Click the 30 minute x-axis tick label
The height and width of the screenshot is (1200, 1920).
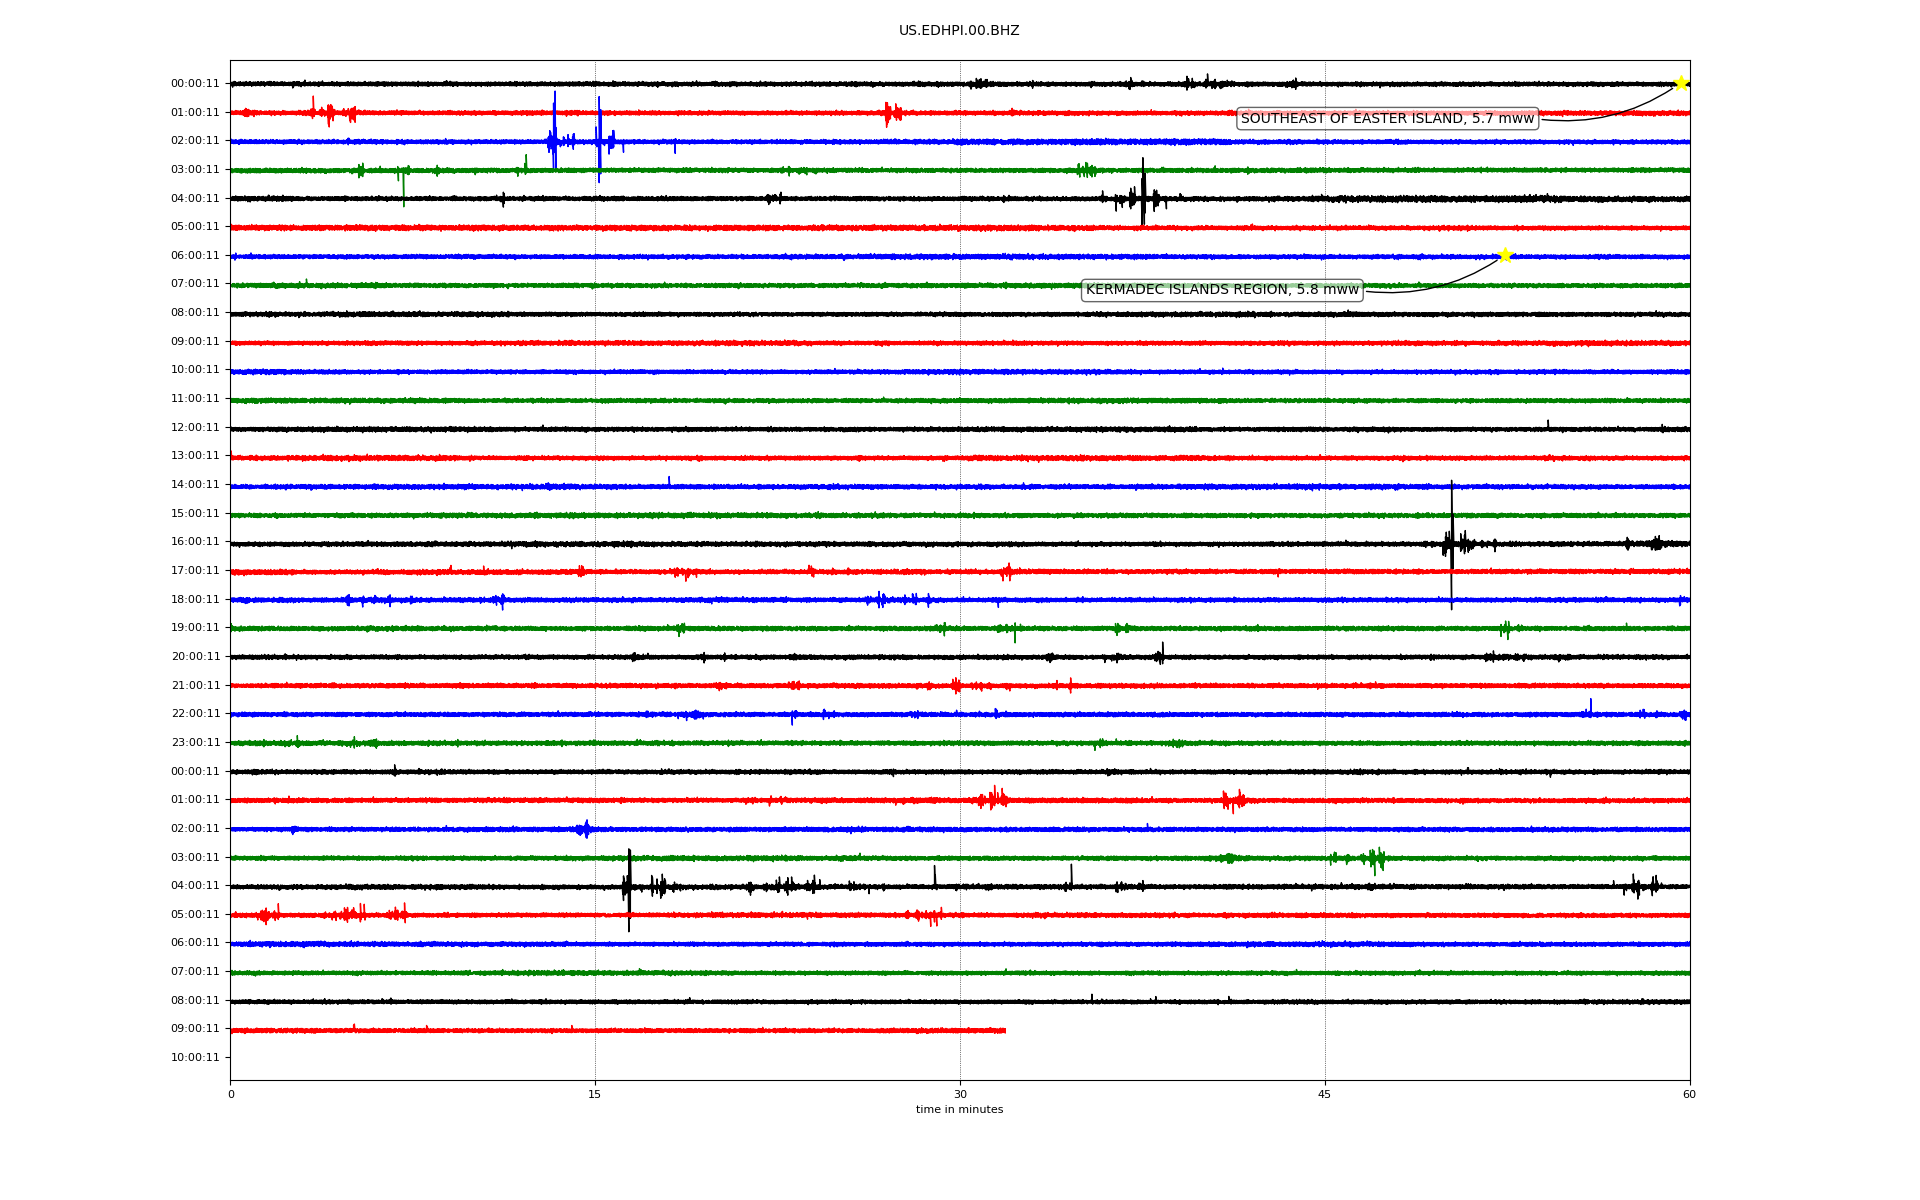click(959, 1094)
